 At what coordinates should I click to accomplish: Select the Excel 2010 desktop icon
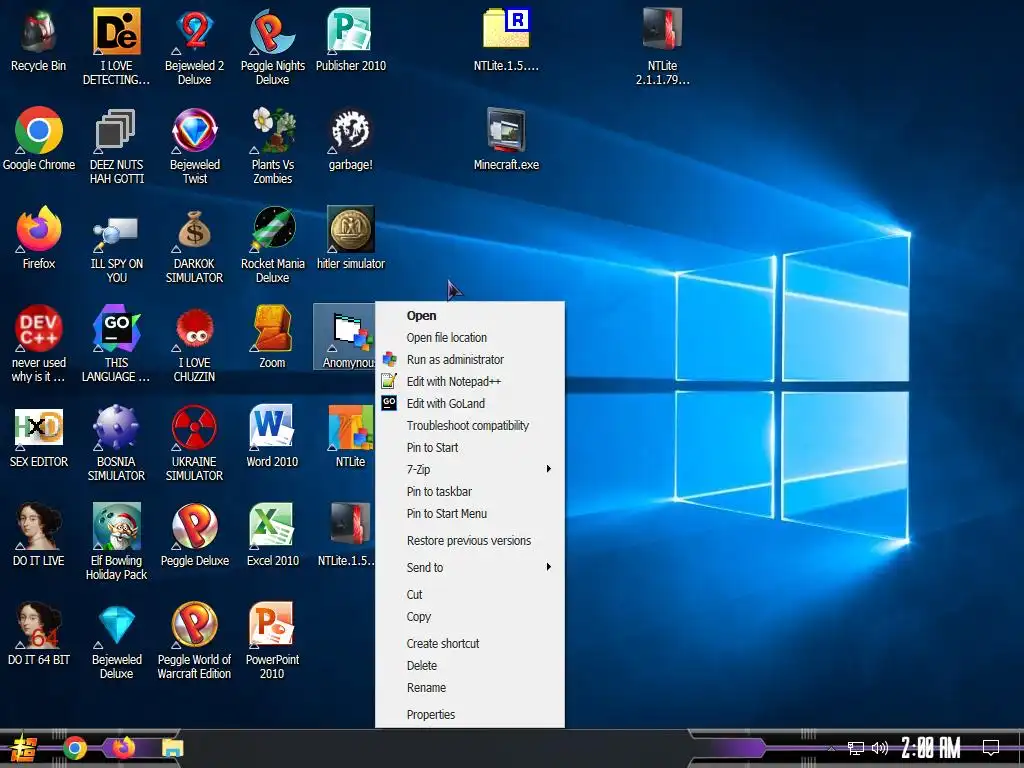[272, 536]
